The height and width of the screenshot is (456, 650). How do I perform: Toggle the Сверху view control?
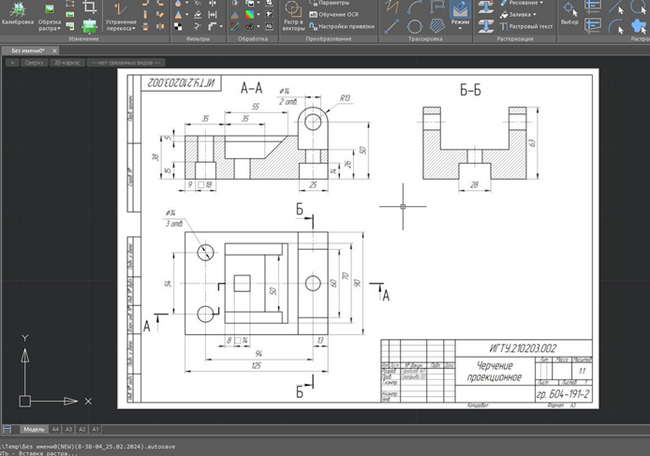click(33, 62)
